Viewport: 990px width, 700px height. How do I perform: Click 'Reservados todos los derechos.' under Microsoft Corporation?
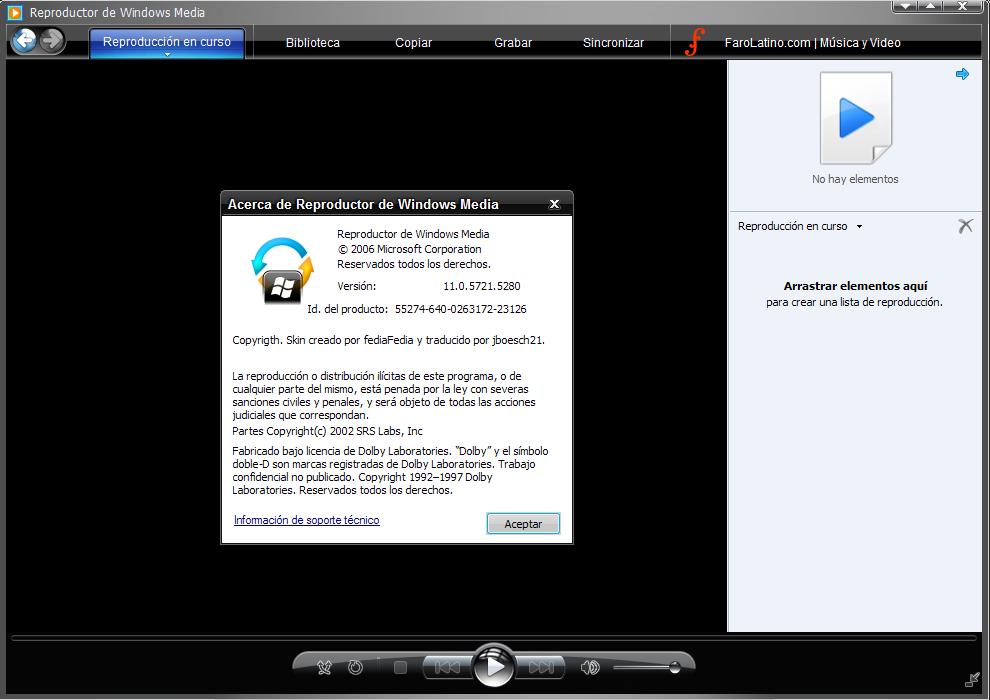click(414, 264)
